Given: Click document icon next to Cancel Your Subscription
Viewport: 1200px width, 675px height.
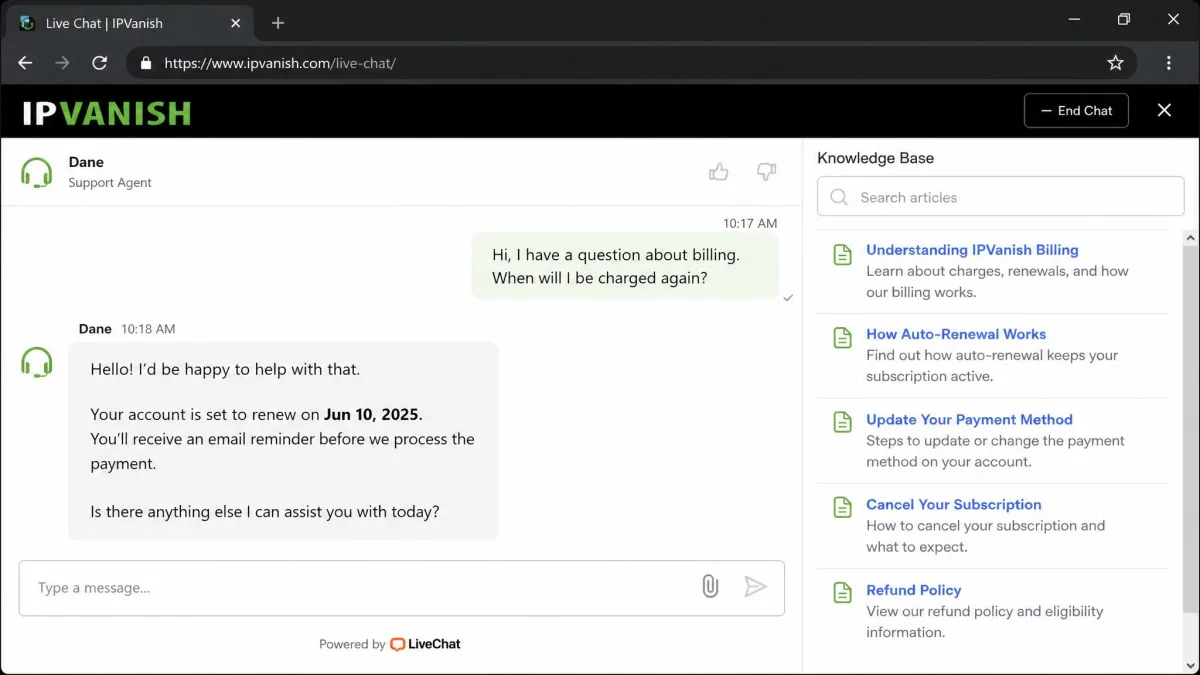Looking at the screenshot, I should (x=843, y=508).
